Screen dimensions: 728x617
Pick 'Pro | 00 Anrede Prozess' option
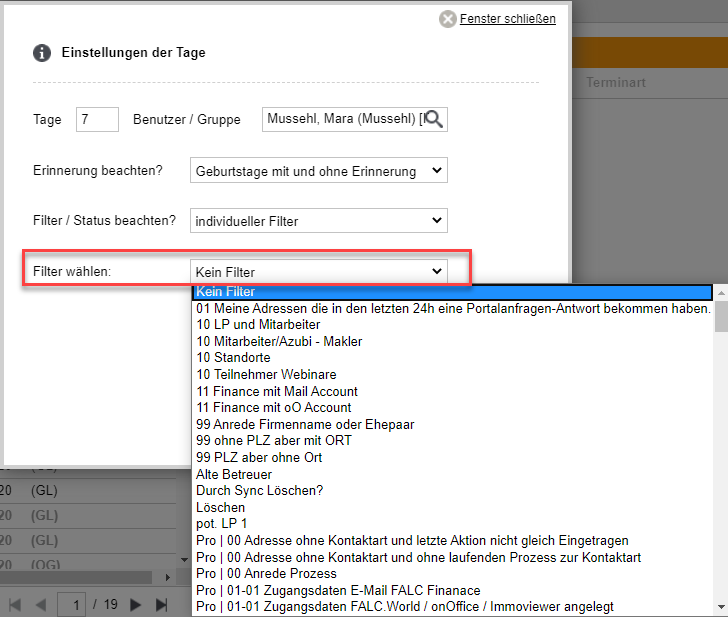tap(266, 574)
